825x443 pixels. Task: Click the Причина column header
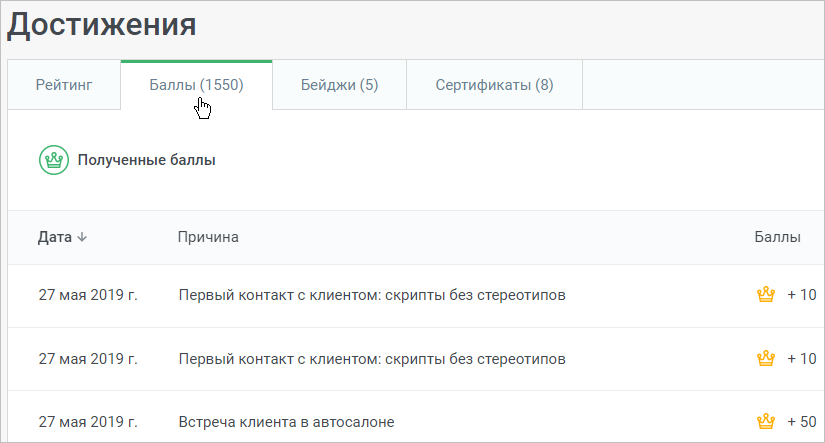point(208,237)
